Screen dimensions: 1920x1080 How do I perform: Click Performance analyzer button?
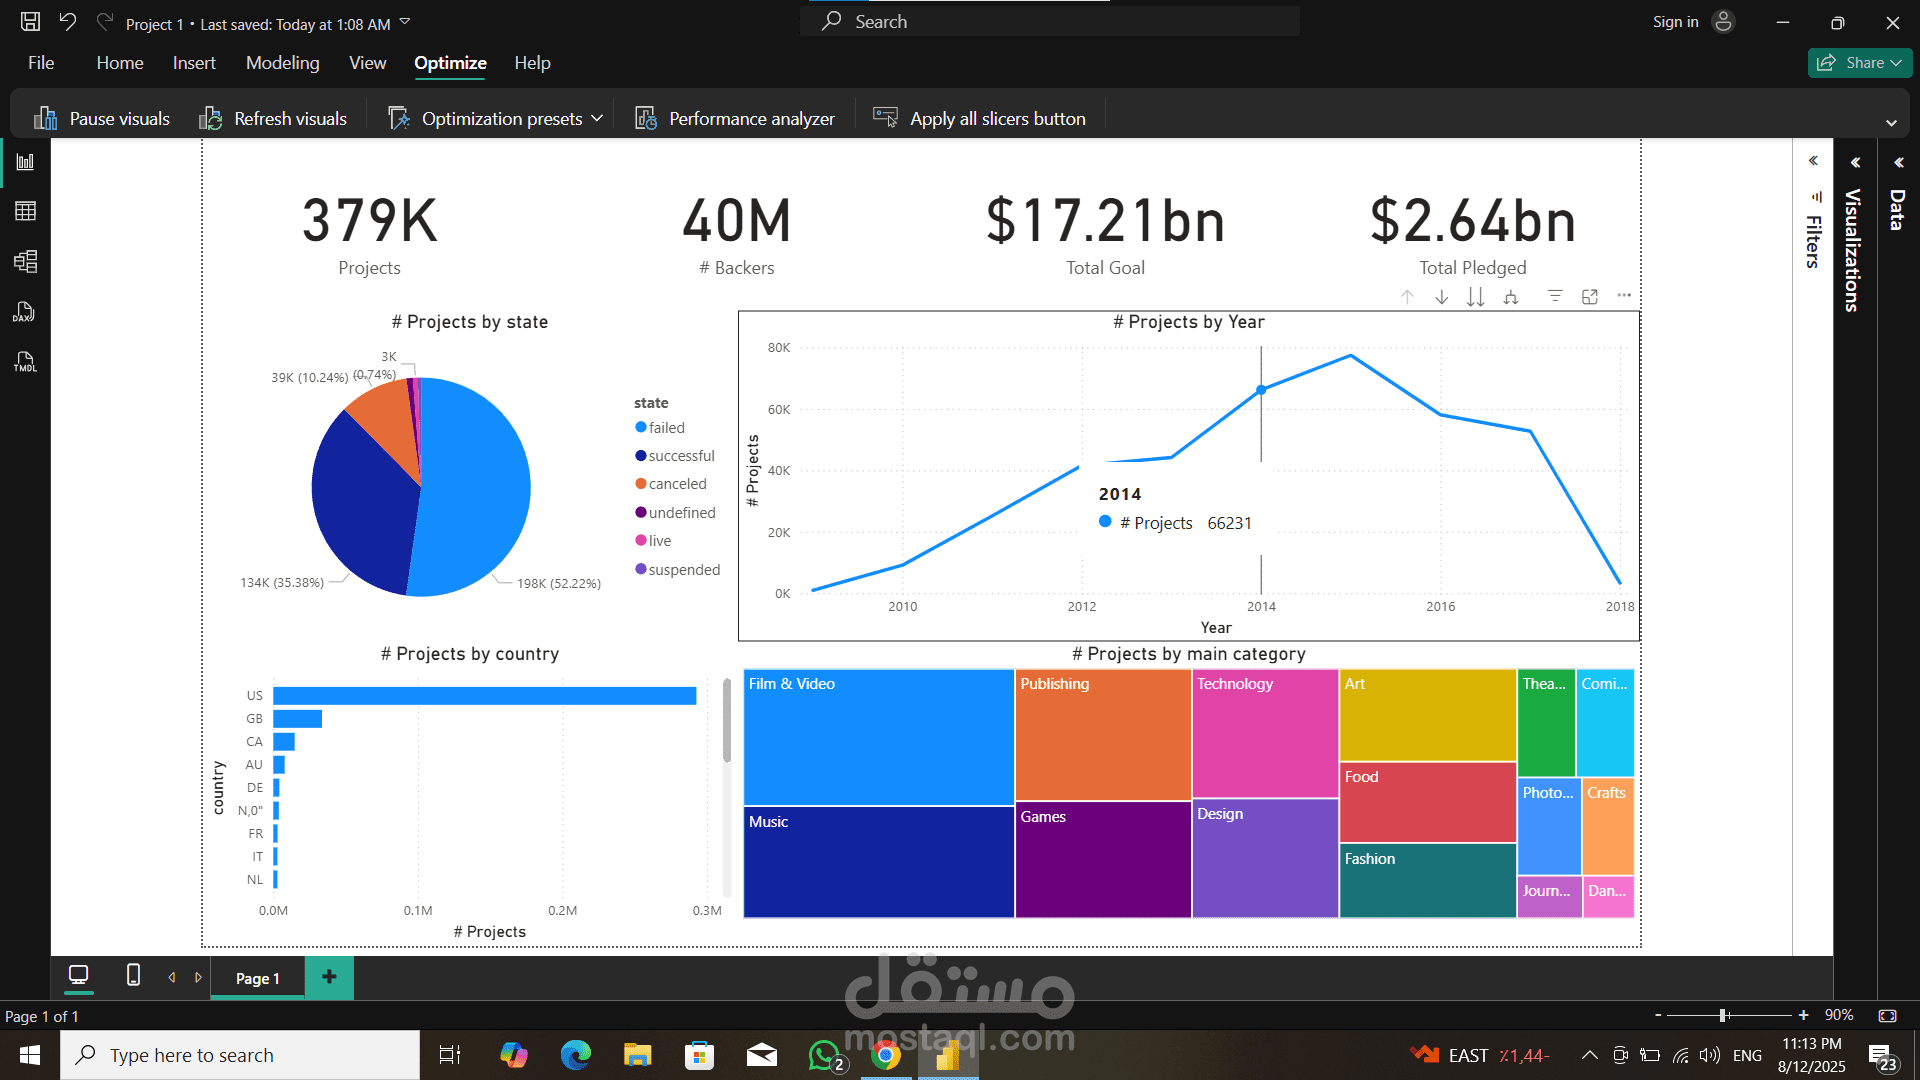[x=735, y=119]
